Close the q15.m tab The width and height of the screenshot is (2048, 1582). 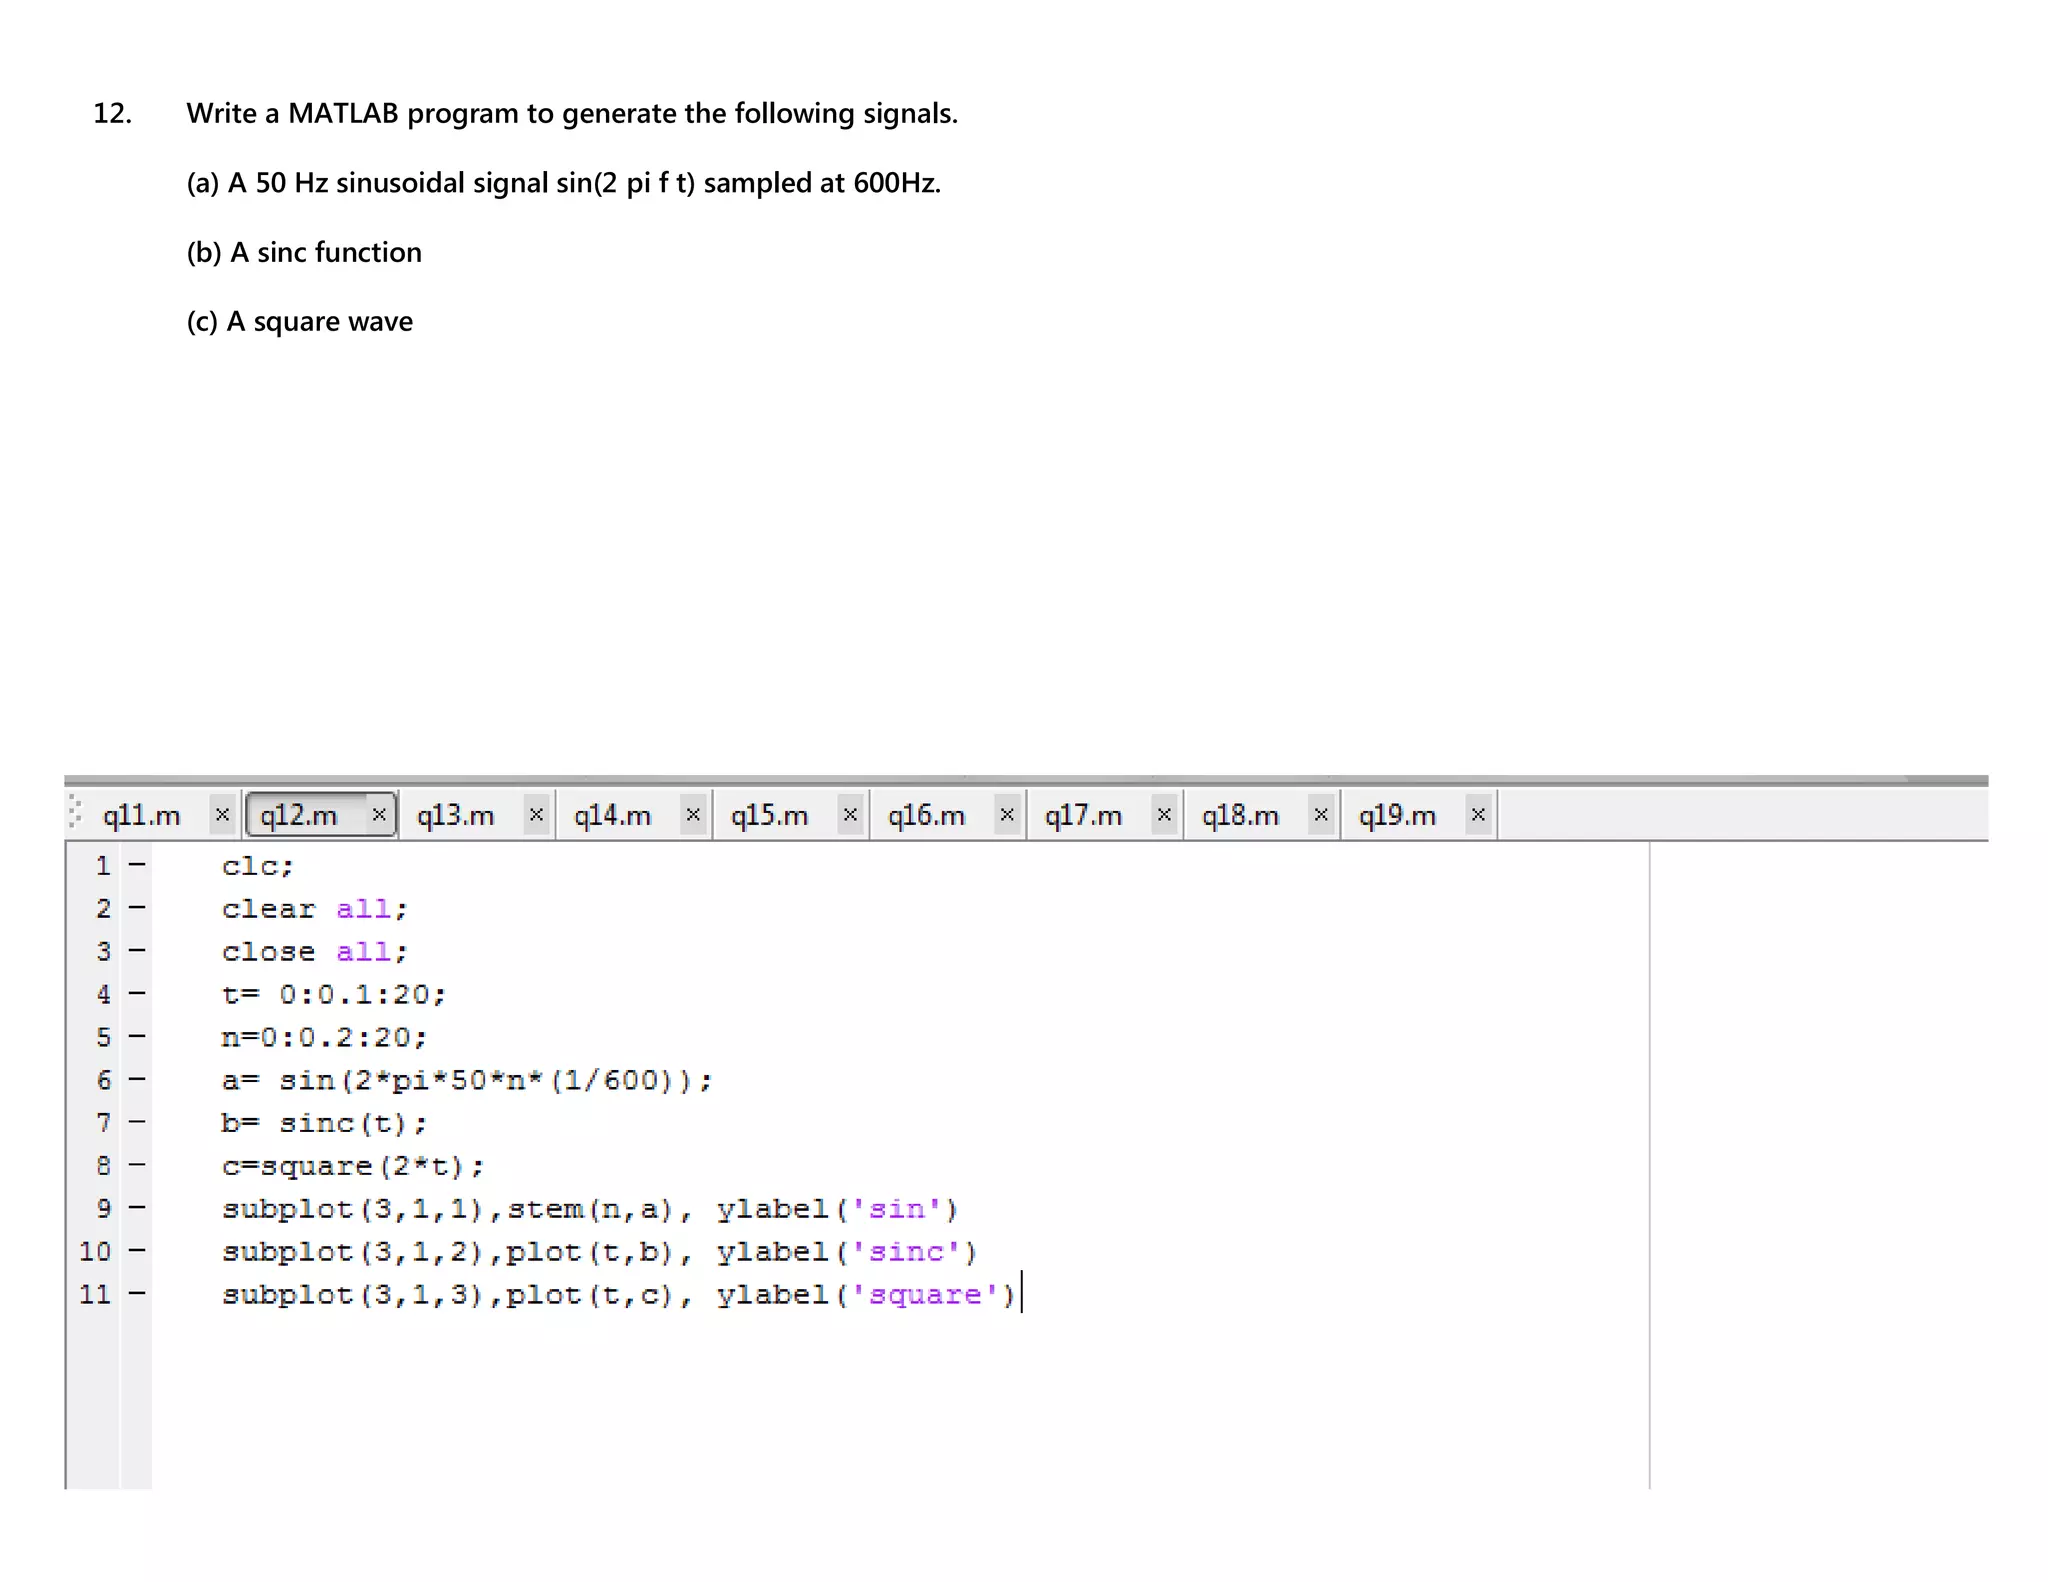(x=850, y=815)
